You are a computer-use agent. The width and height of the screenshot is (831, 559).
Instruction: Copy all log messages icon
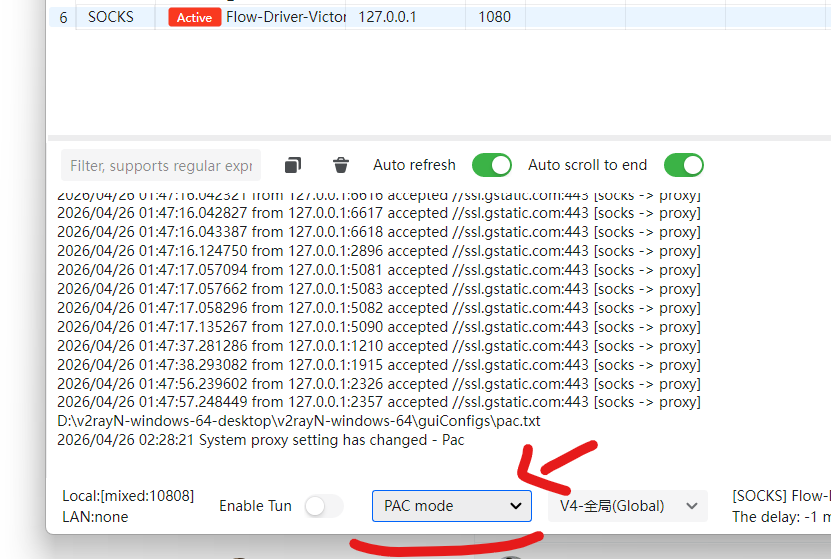pyautogui.click(x=293, y=165)
